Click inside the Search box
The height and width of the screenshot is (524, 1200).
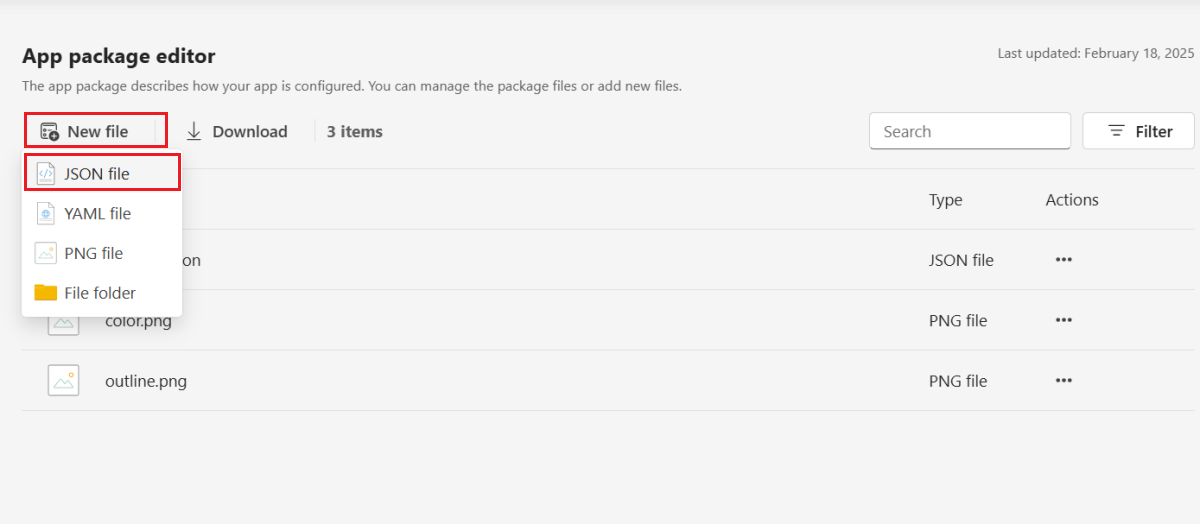click(x=969, y=131)
